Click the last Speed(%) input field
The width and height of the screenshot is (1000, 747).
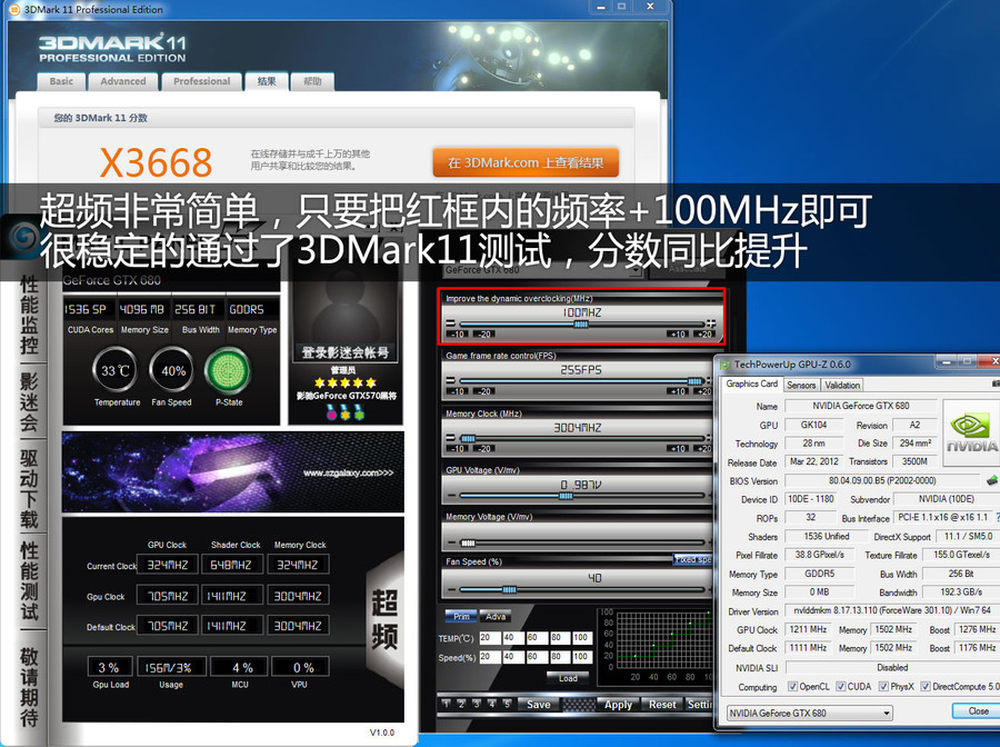pyautogui.click(x=581, y=657)
